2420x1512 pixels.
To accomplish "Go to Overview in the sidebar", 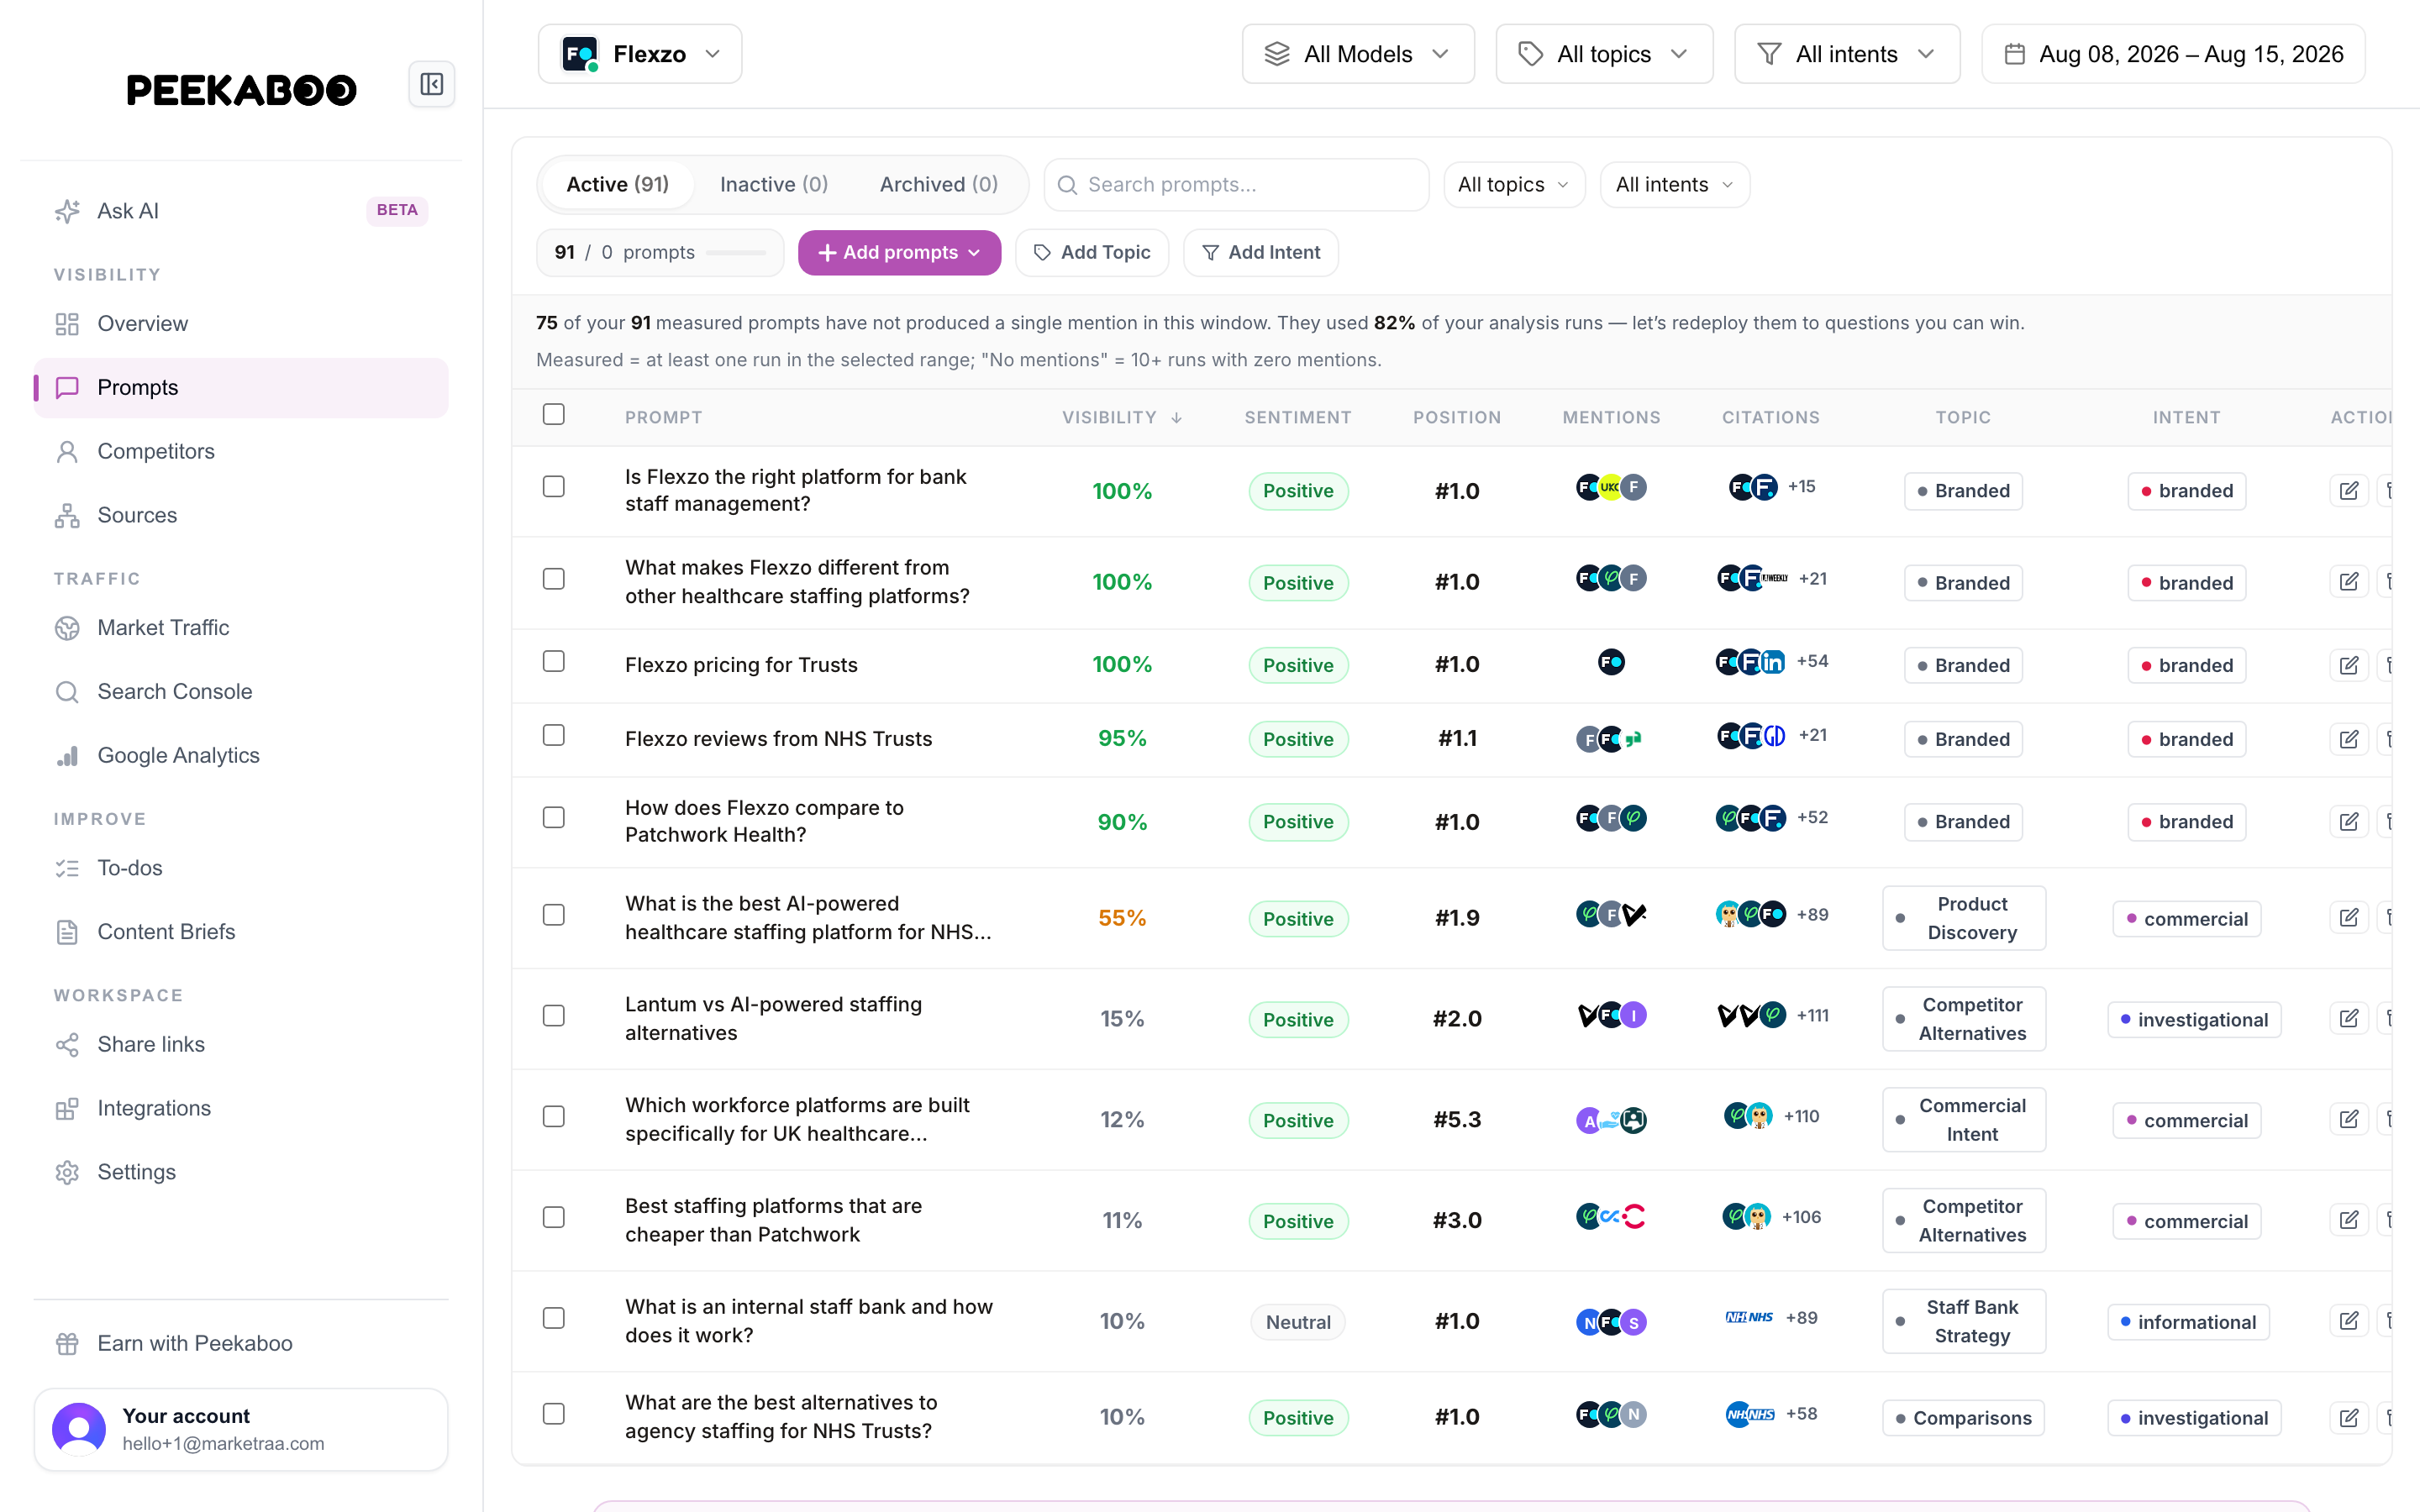I will click(x=241, y=324).
